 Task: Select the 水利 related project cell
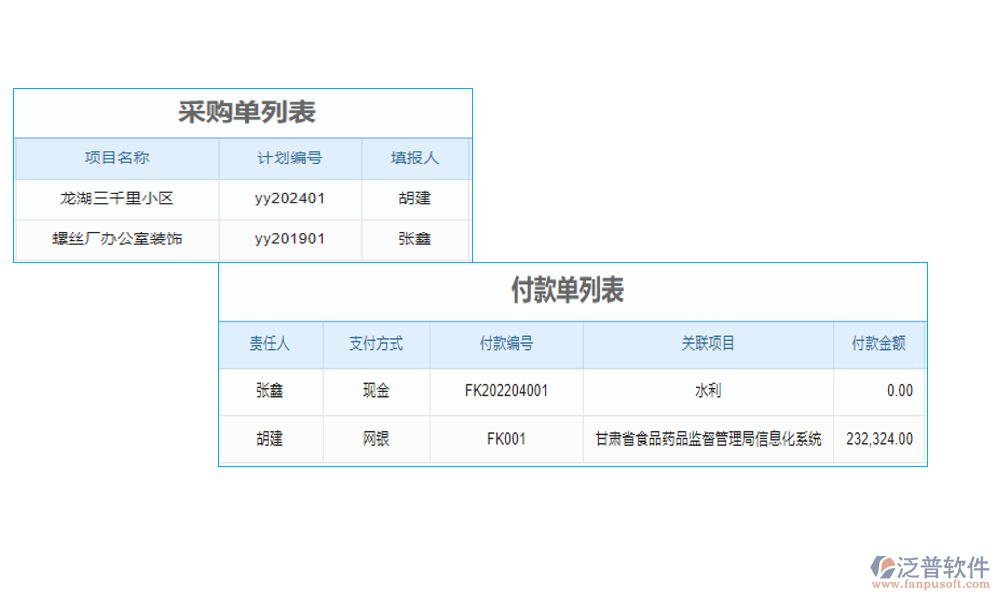[x=707, y=391]
